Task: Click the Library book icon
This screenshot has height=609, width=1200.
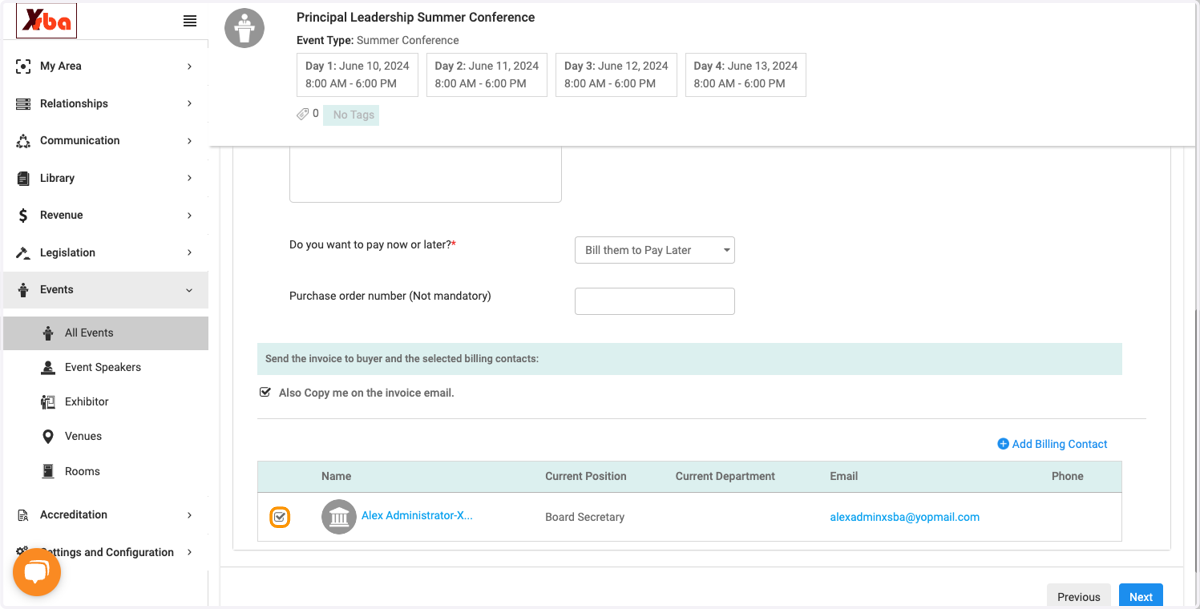Action: point(23,178)
